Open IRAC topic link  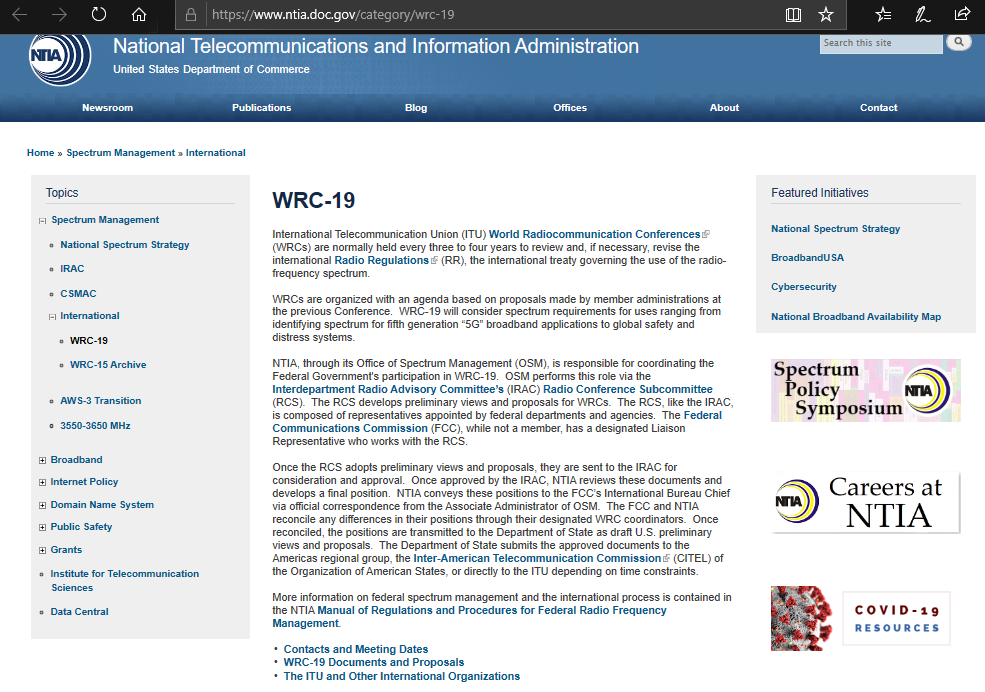point(72,269)
